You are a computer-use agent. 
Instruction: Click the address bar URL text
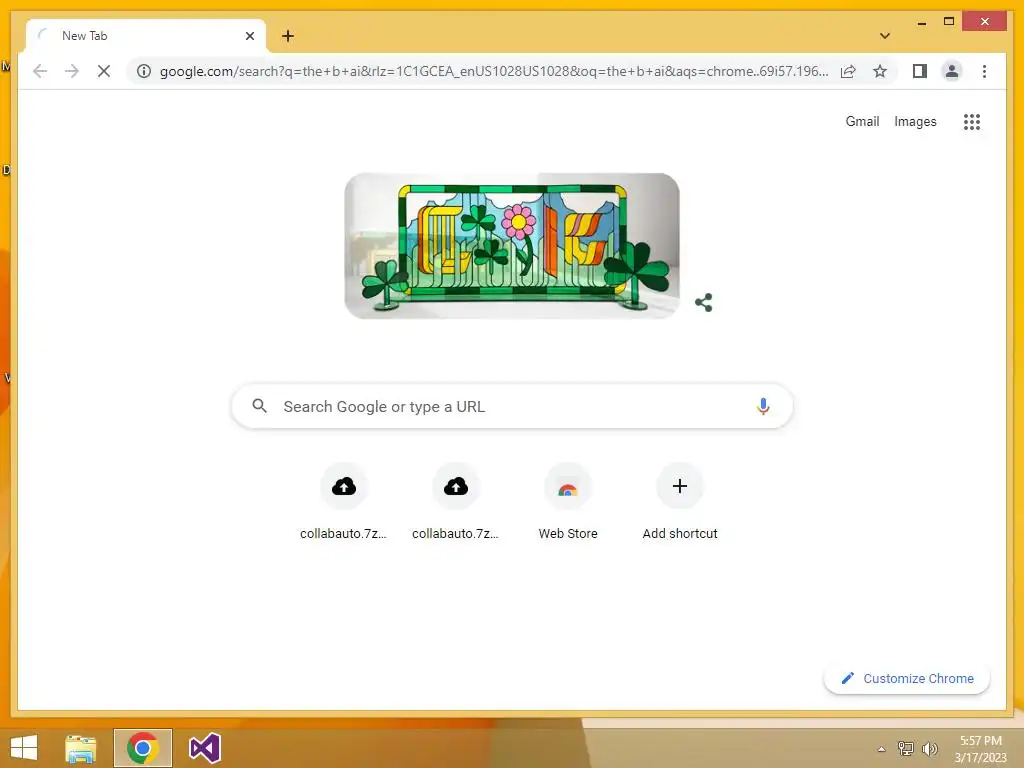tap(494, 71)
